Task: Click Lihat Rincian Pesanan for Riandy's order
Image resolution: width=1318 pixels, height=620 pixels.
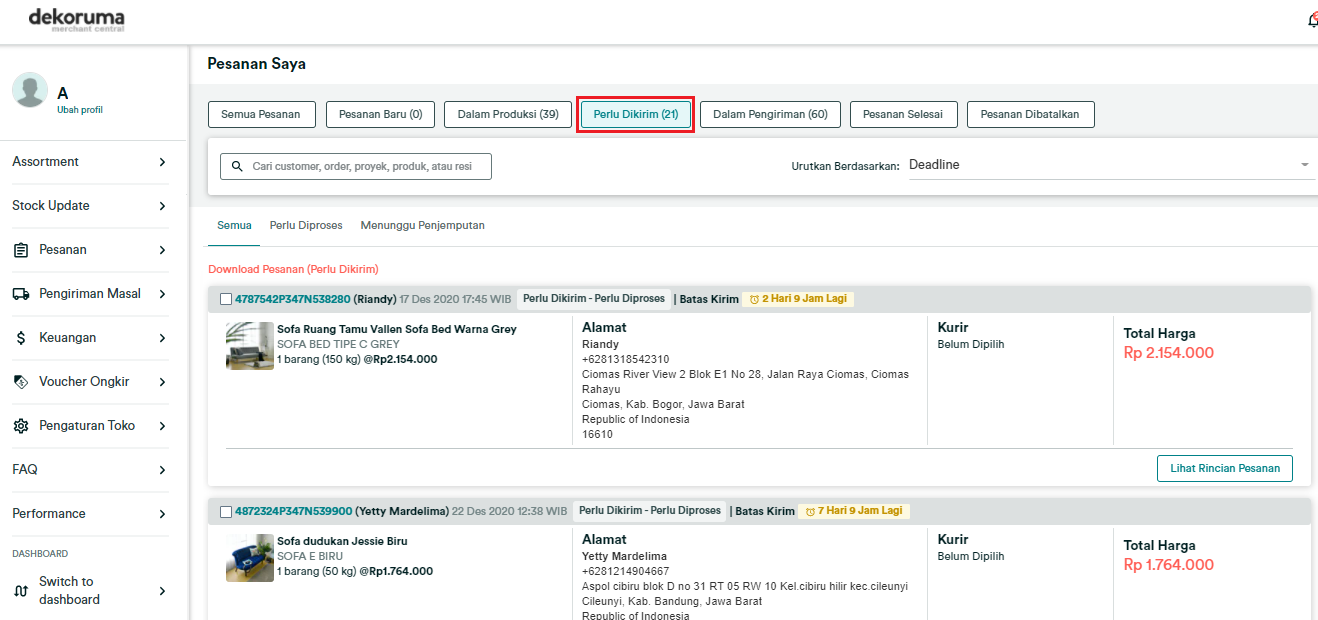Action: [1225, 468]
